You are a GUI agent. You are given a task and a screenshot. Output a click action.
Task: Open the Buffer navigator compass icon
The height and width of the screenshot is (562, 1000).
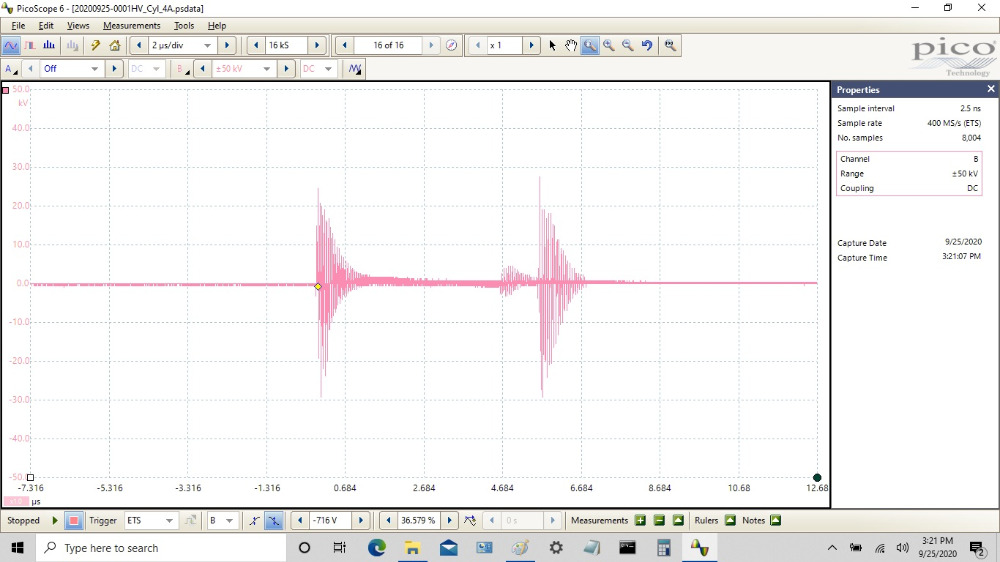(x=451, y=45)
